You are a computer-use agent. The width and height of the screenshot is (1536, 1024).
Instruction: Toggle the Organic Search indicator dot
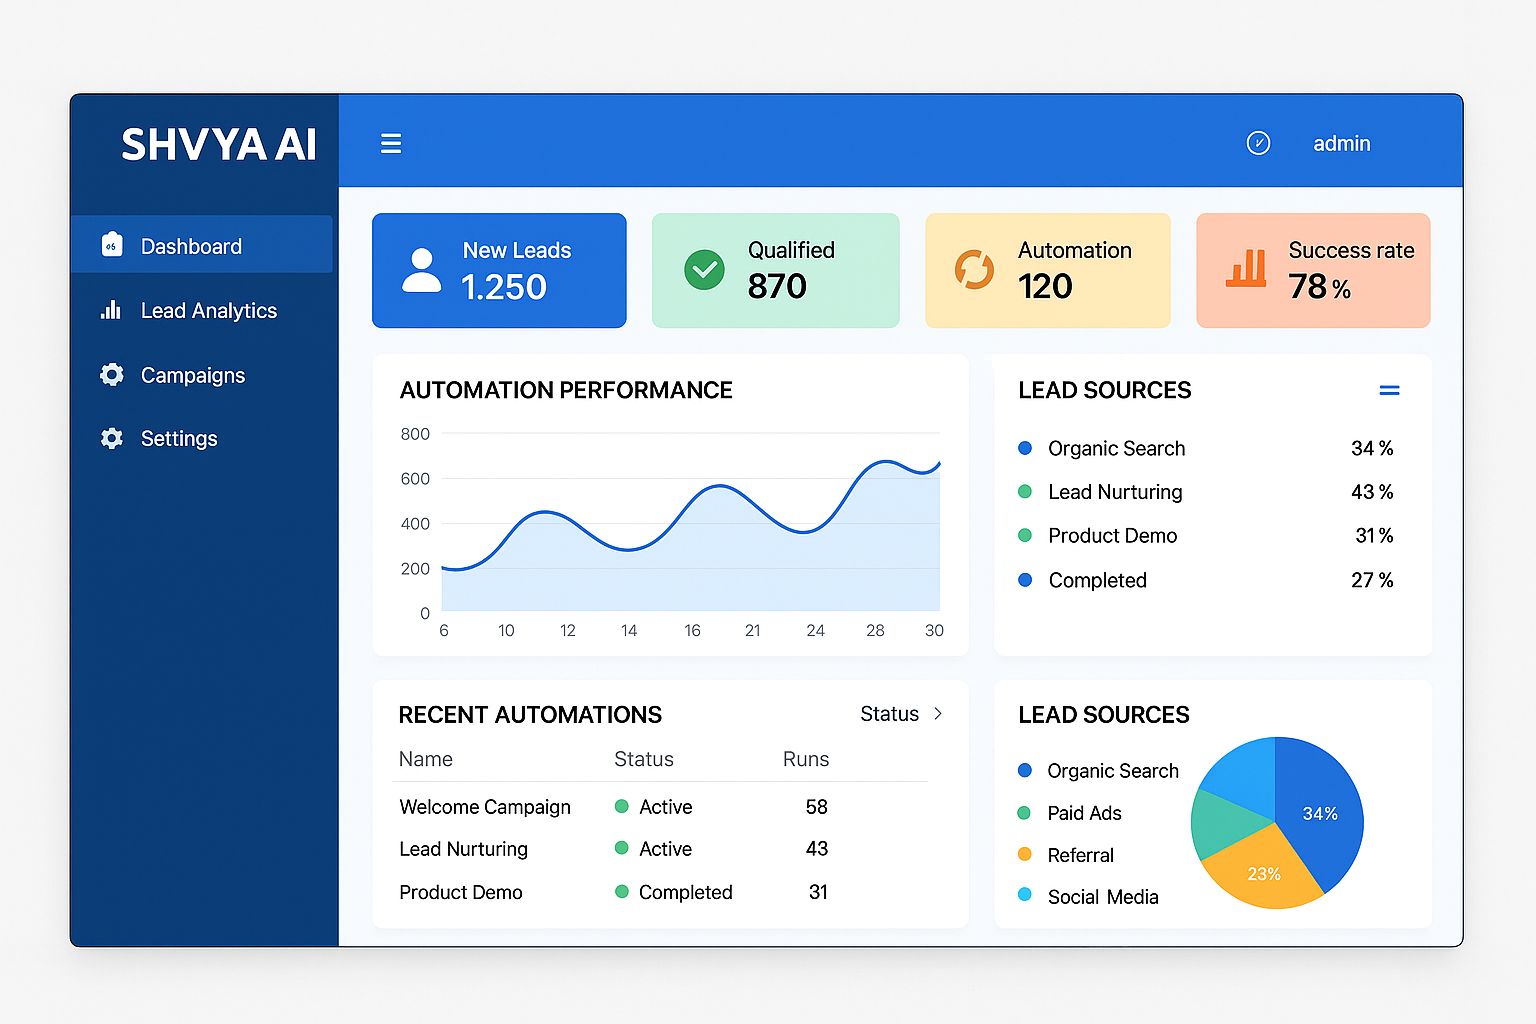coord(1025,448)
